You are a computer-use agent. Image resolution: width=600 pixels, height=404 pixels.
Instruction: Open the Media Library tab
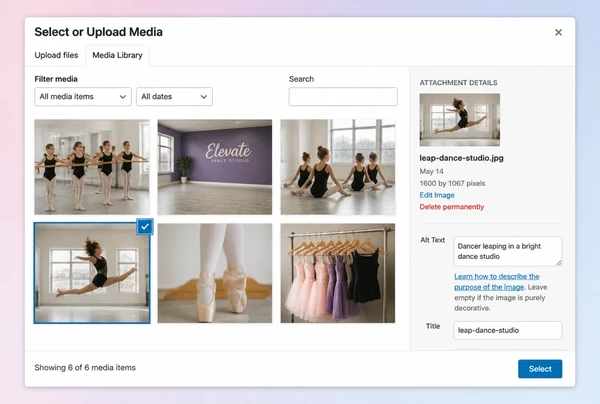click(x=117, y=55)
